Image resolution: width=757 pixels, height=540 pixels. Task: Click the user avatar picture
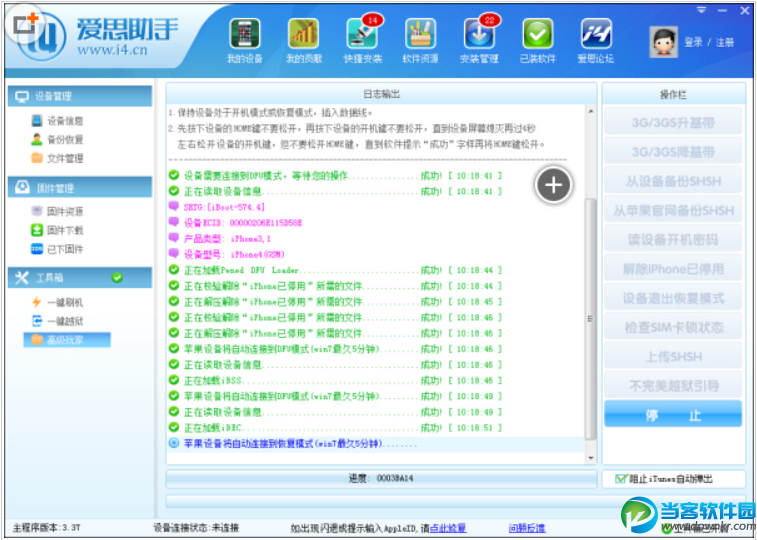[662, 42]
